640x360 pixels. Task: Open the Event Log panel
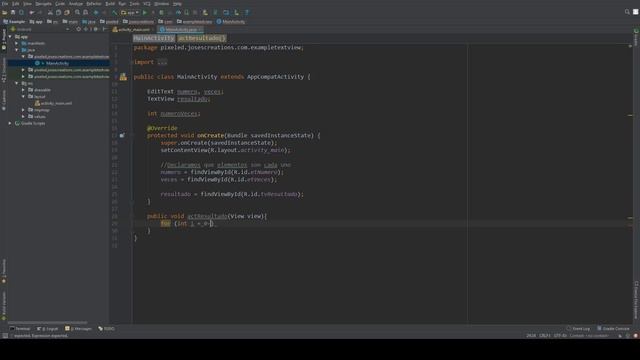(x=578, y=329)
